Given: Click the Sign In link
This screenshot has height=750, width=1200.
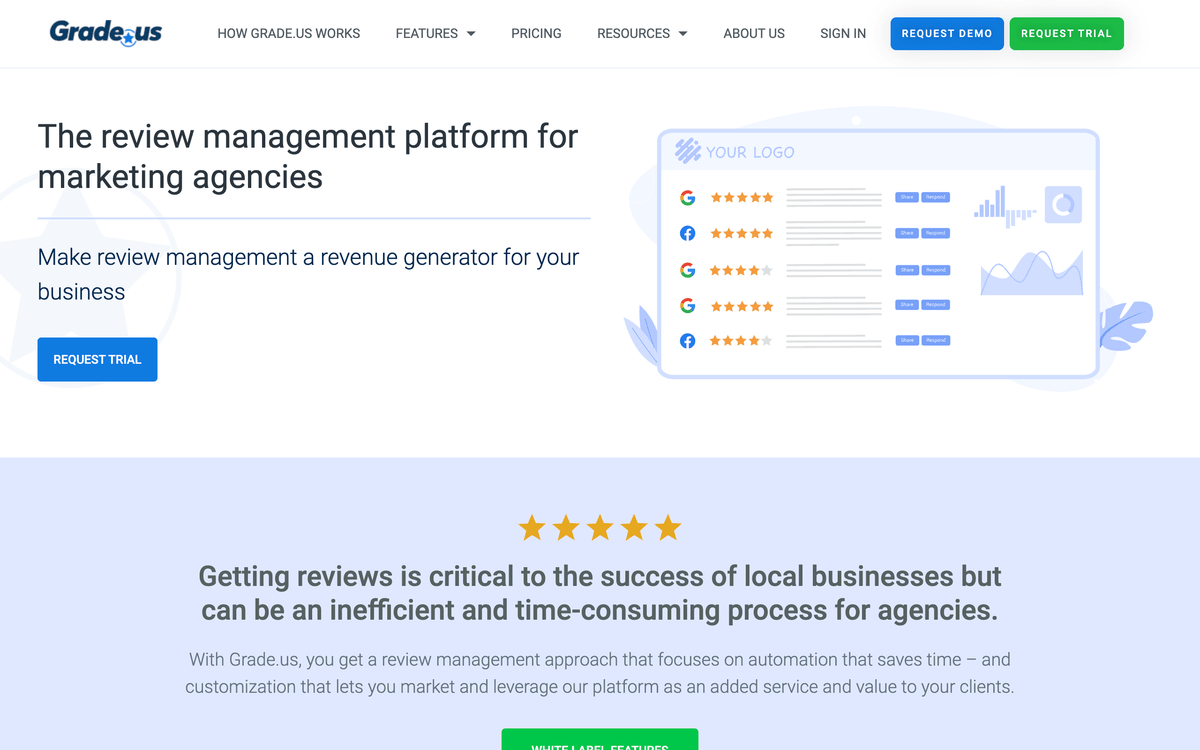Looking at the screenshot, I should coord(843,33).
